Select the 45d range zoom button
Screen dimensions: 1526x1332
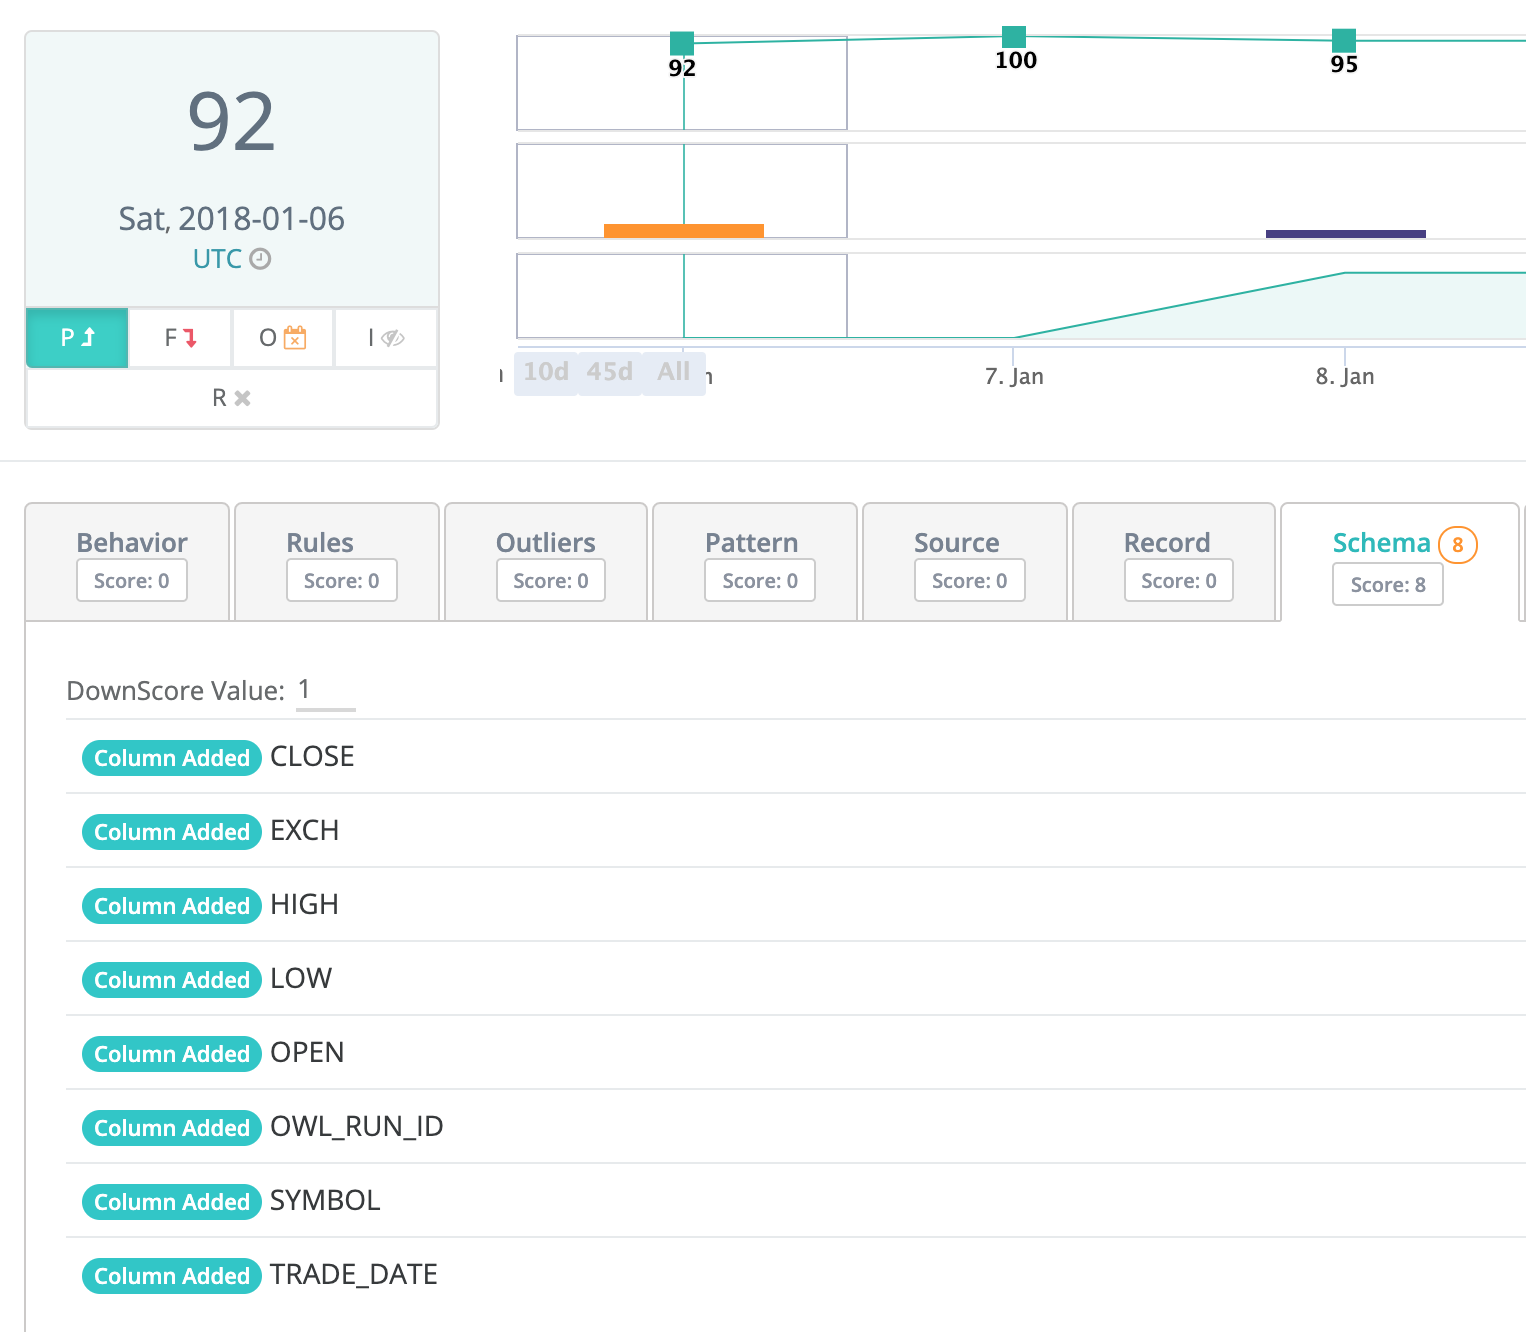[x=610, y=372]
